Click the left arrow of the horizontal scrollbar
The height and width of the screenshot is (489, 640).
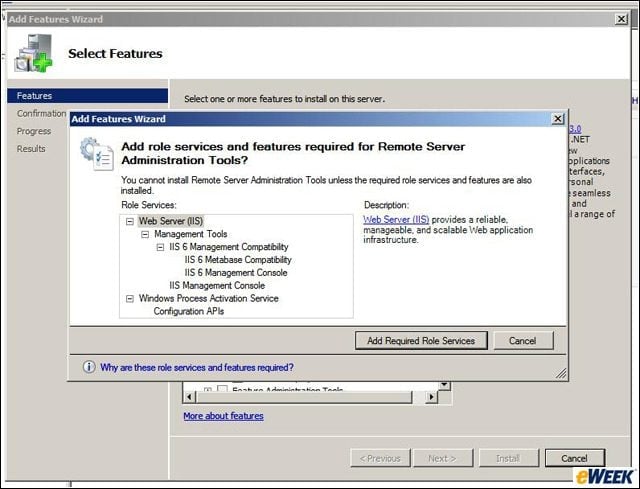189,397
